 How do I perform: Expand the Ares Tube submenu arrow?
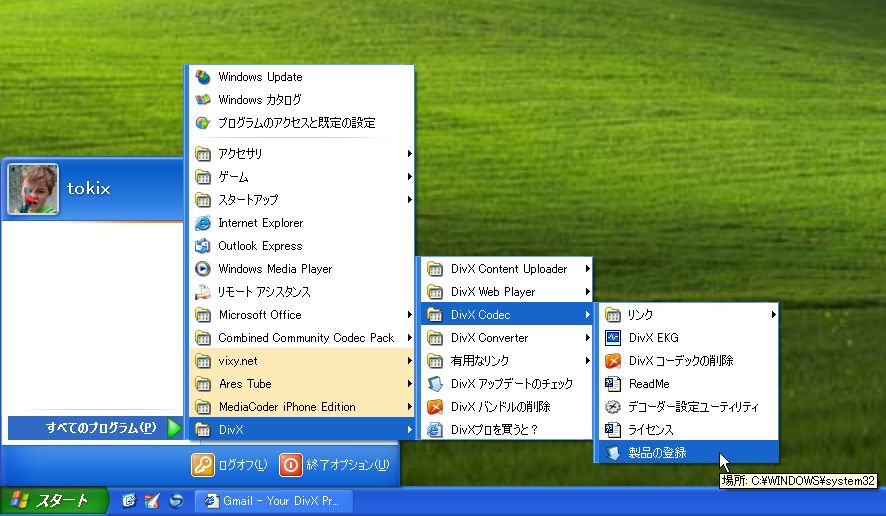coord(409,384)
